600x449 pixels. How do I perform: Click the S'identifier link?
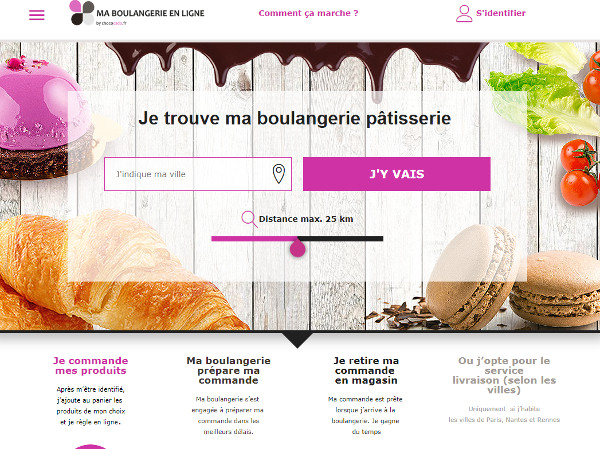[501, 13]
